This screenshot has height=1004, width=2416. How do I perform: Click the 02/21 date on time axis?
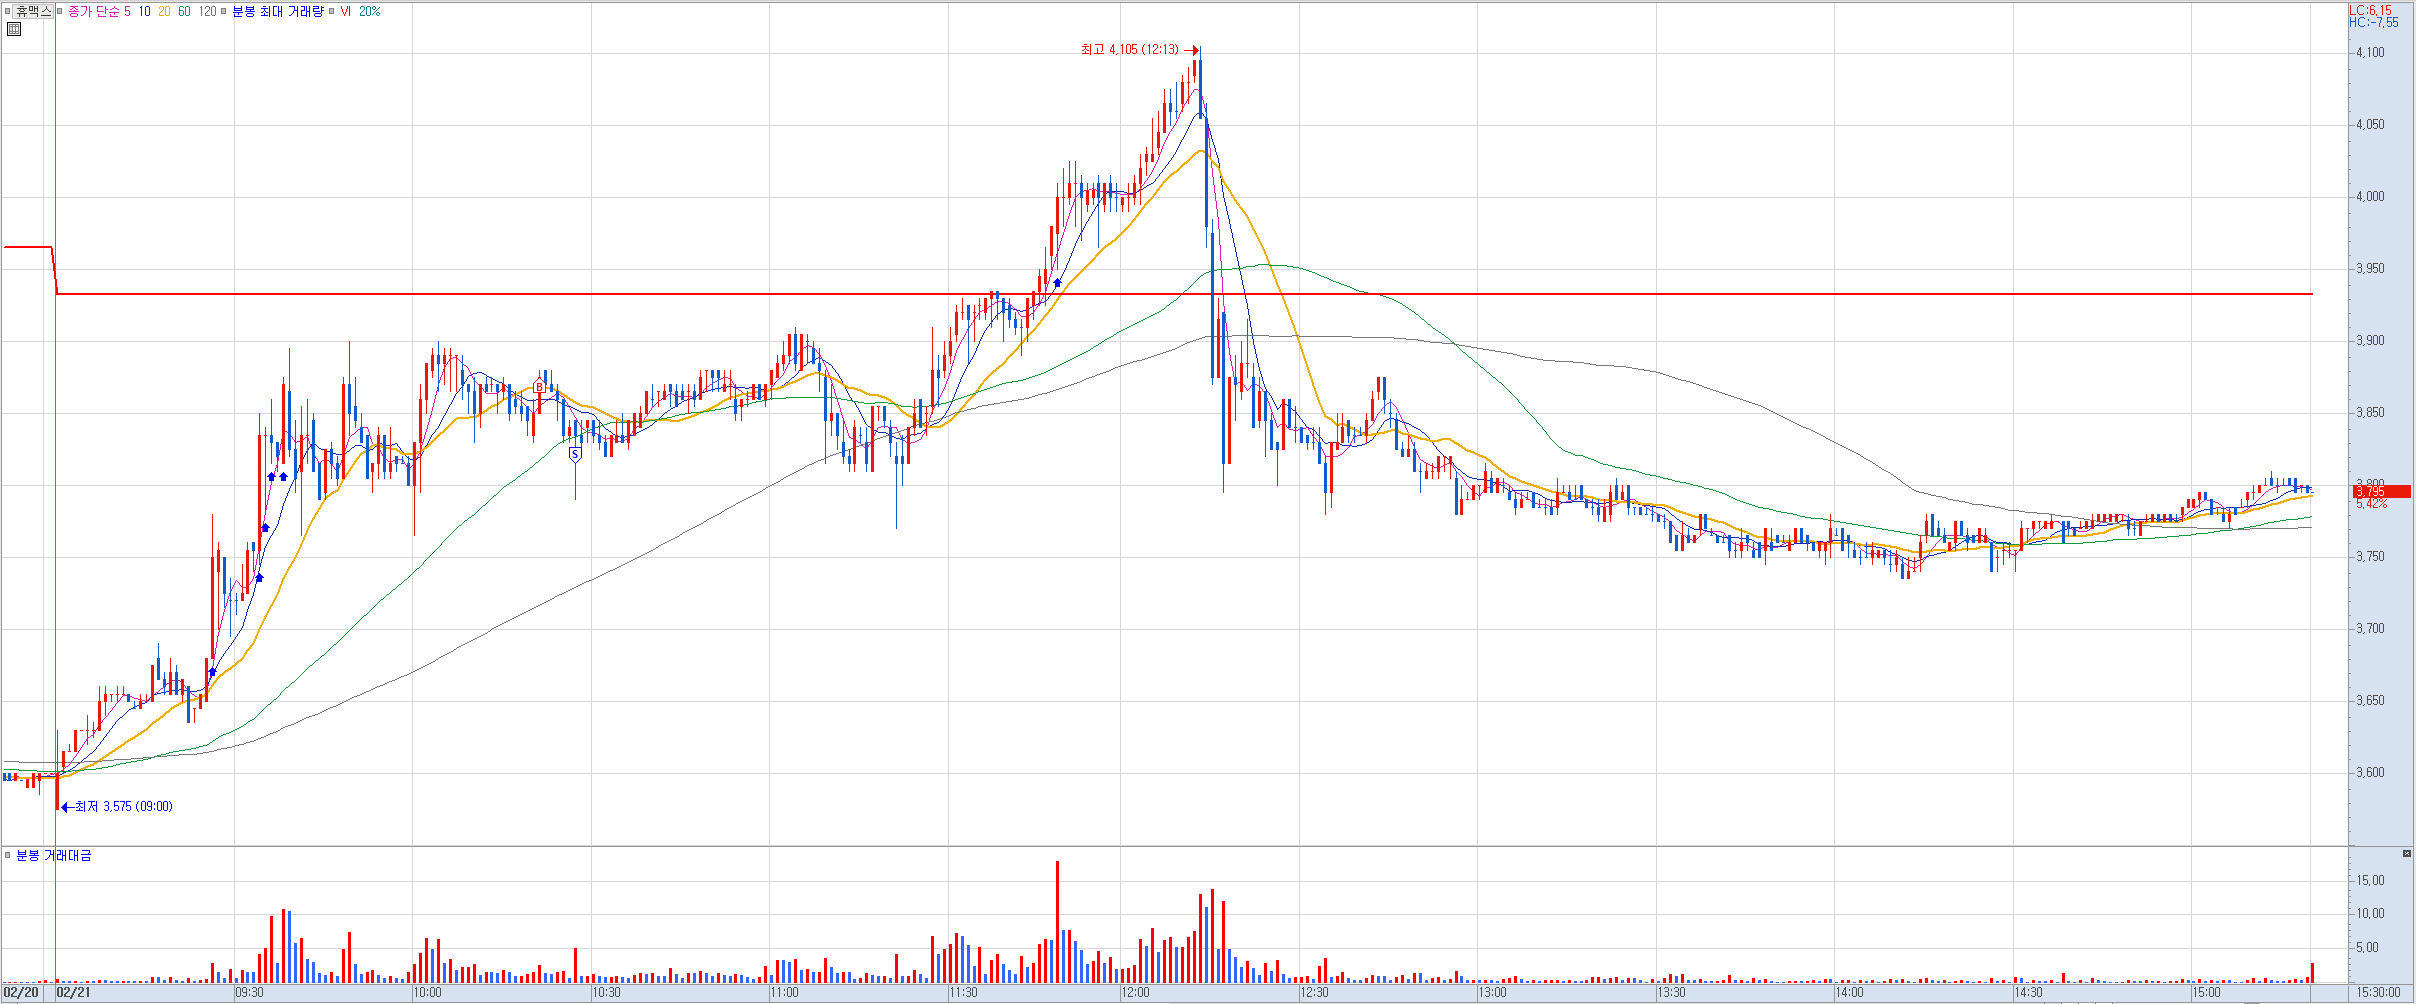73,992
